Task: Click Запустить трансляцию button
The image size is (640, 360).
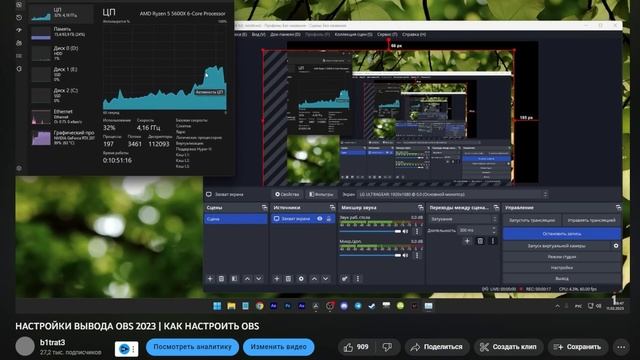Action: [x=532, y=220]
